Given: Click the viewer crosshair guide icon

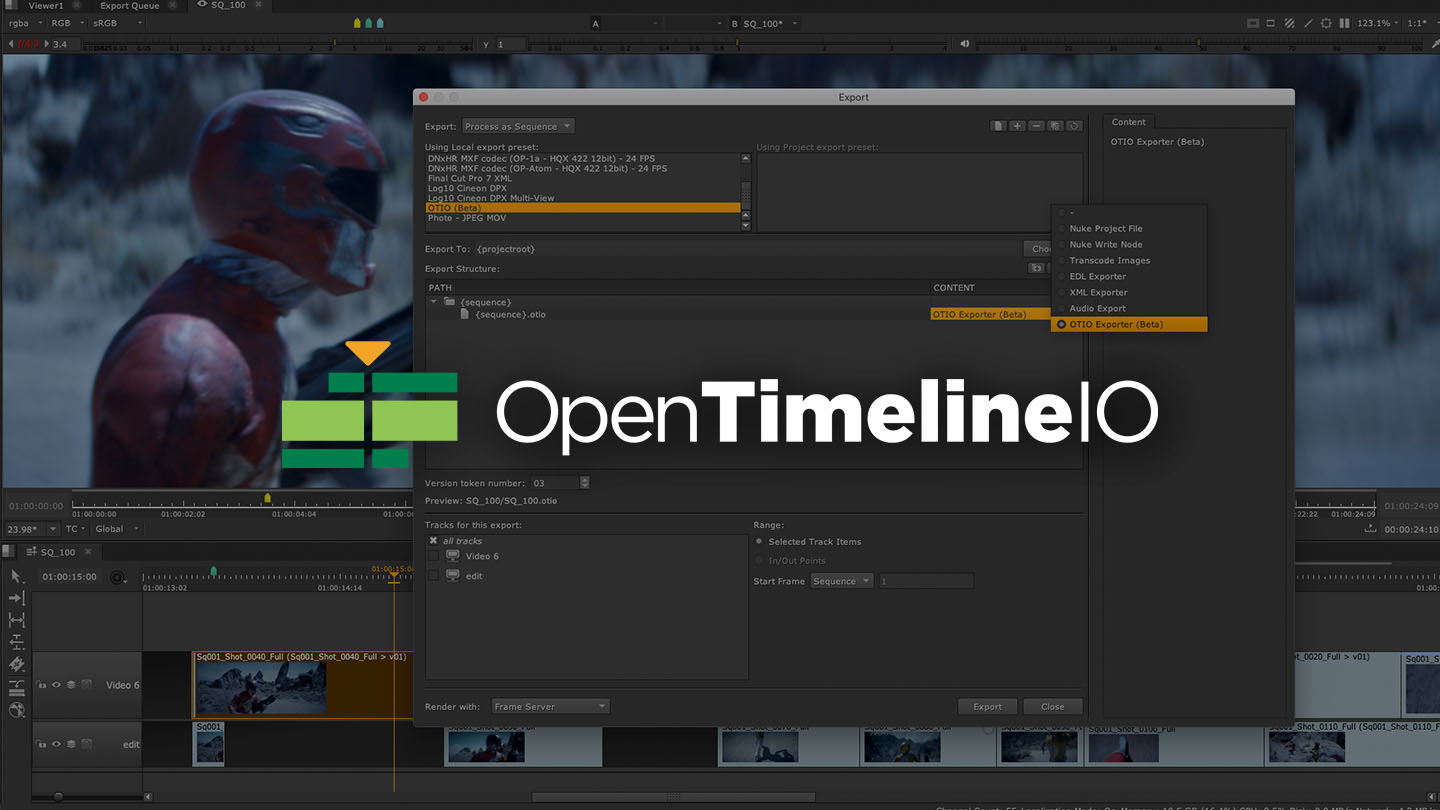Looking at the screenshot, I should (1327, 23).
